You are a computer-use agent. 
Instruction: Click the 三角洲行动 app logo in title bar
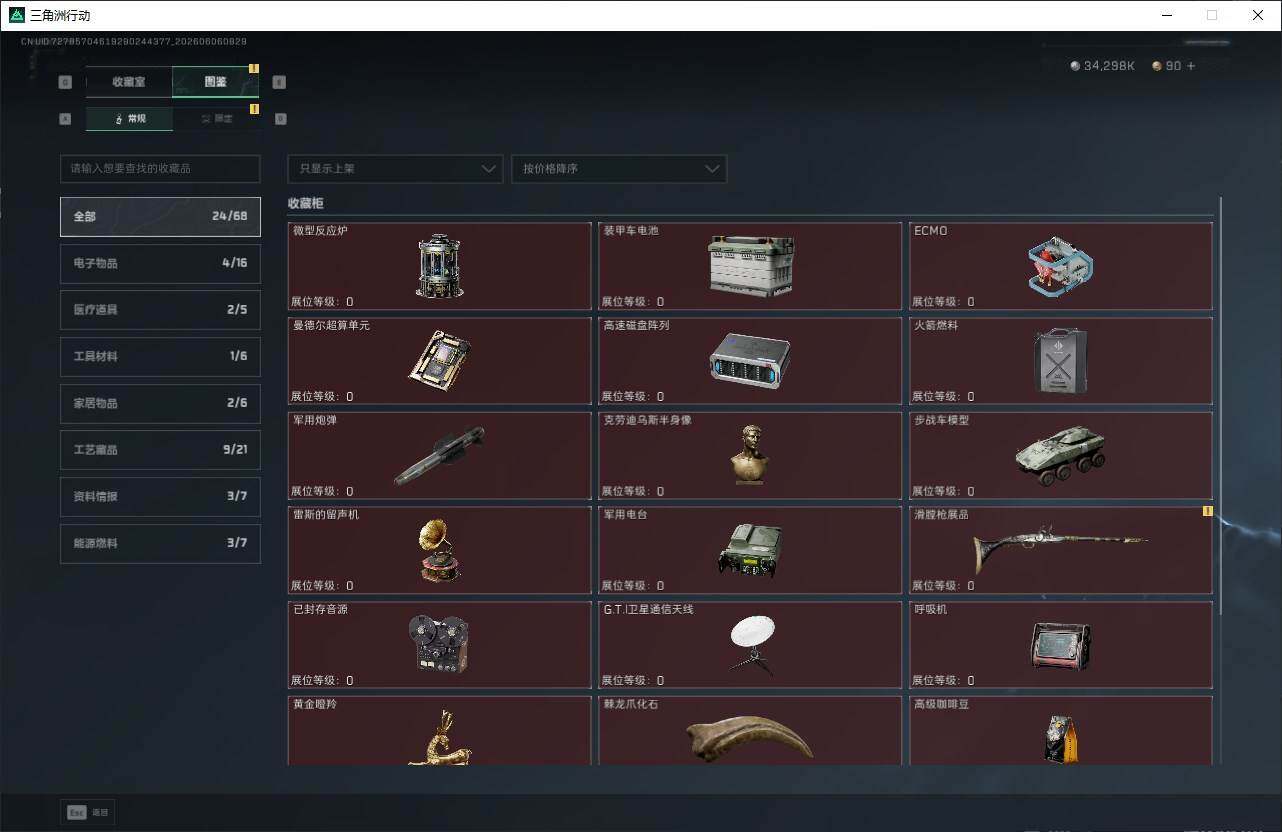click(x=17, y=15)
